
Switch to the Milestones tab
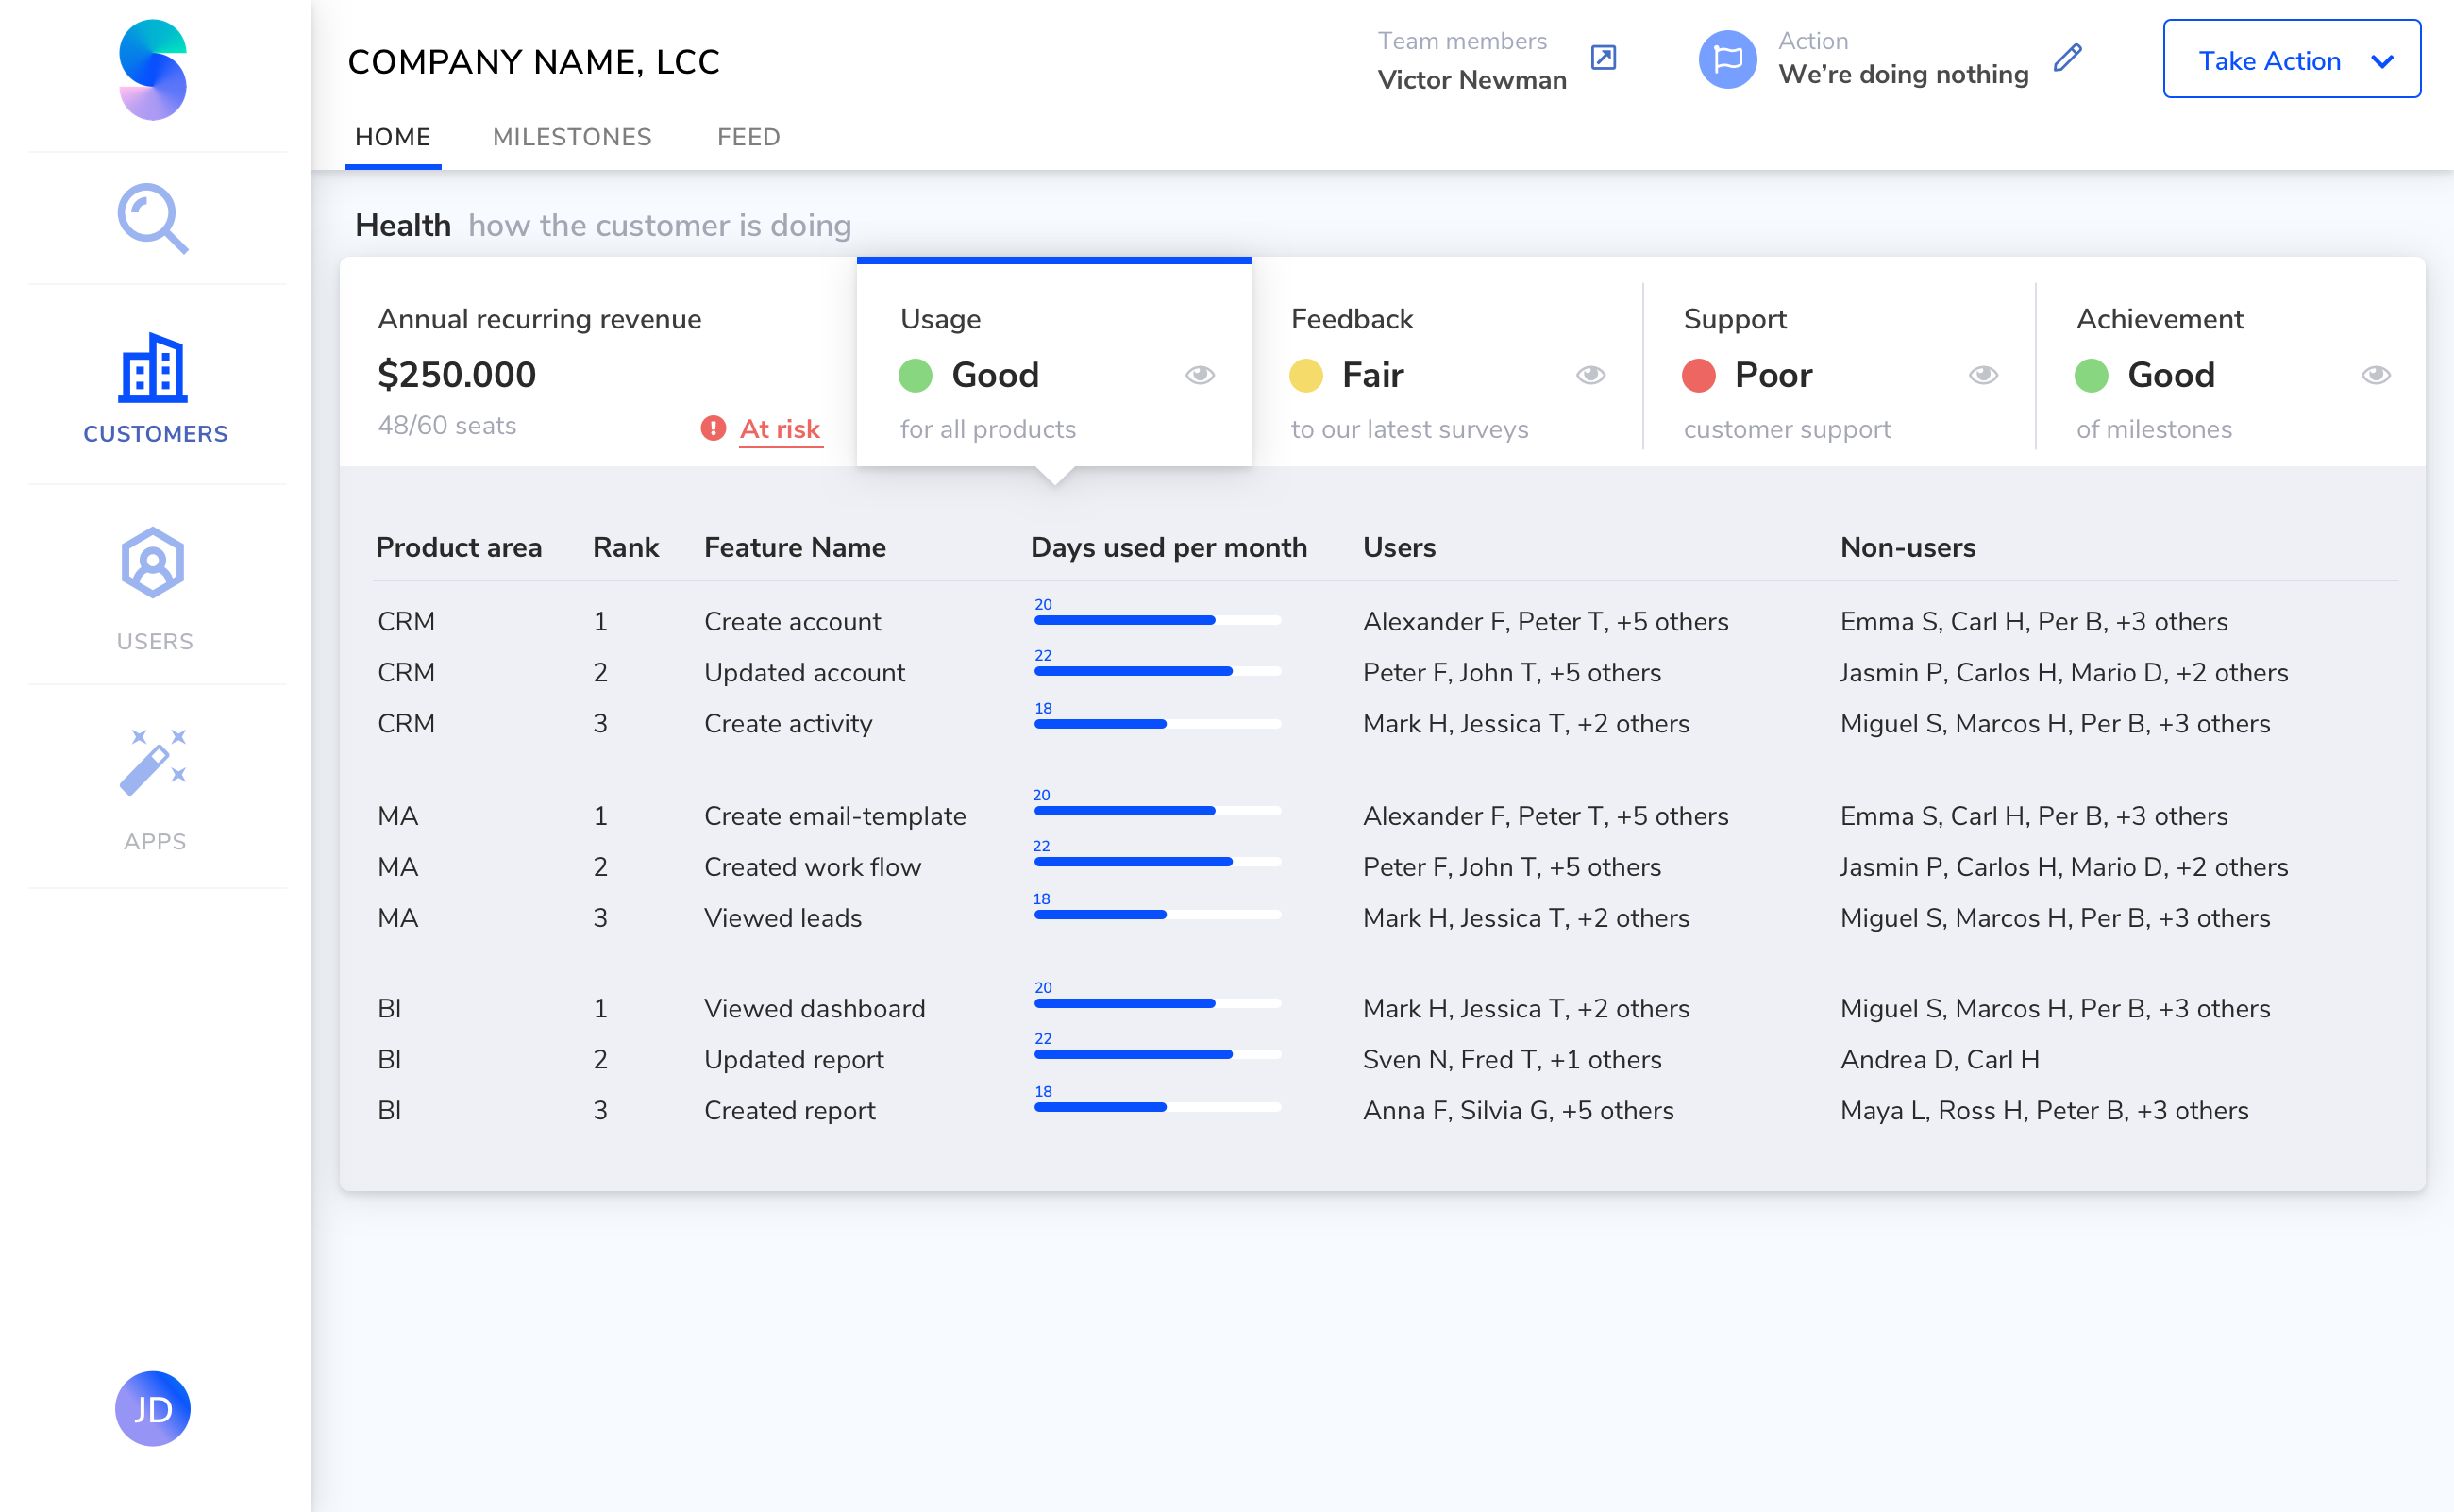pyautogui.click(x=572, y=137)
